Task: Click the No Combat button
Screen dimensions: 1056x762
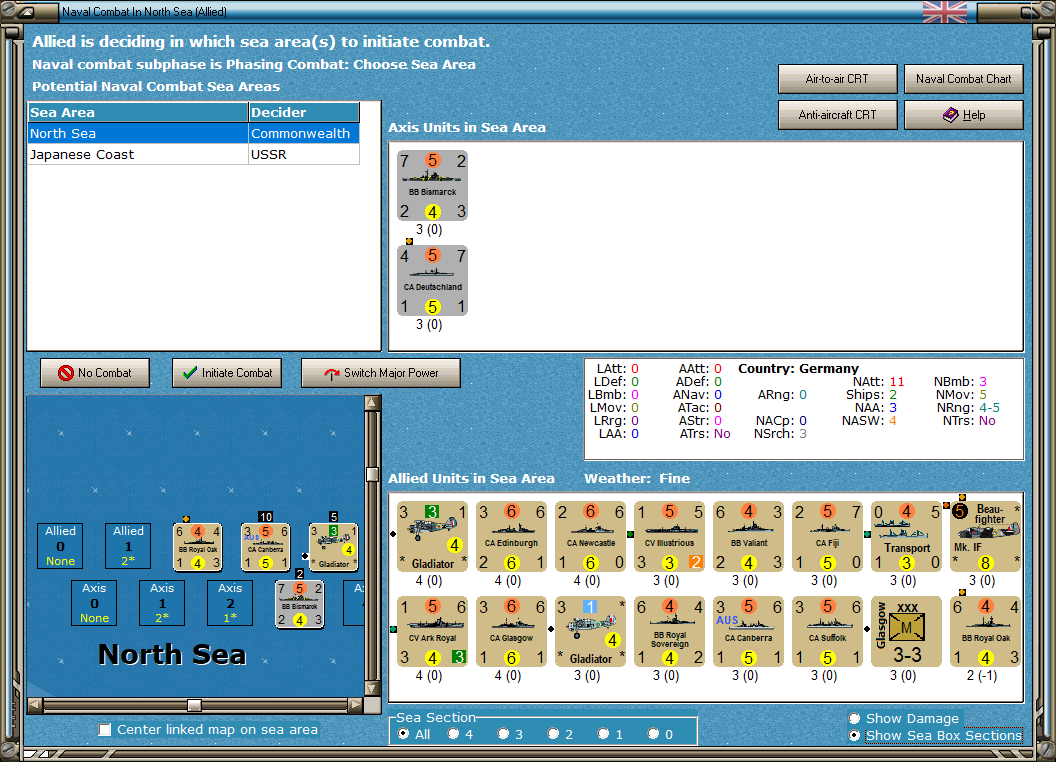Action: coord(95,373)
